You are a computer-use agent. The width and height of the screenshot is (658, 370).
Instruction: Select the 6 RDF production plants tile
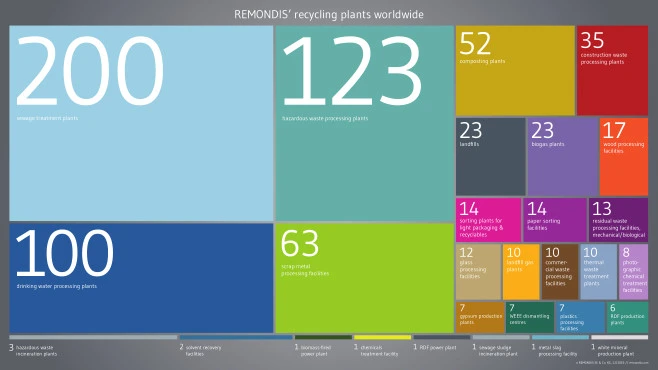(x=627, y=318)
